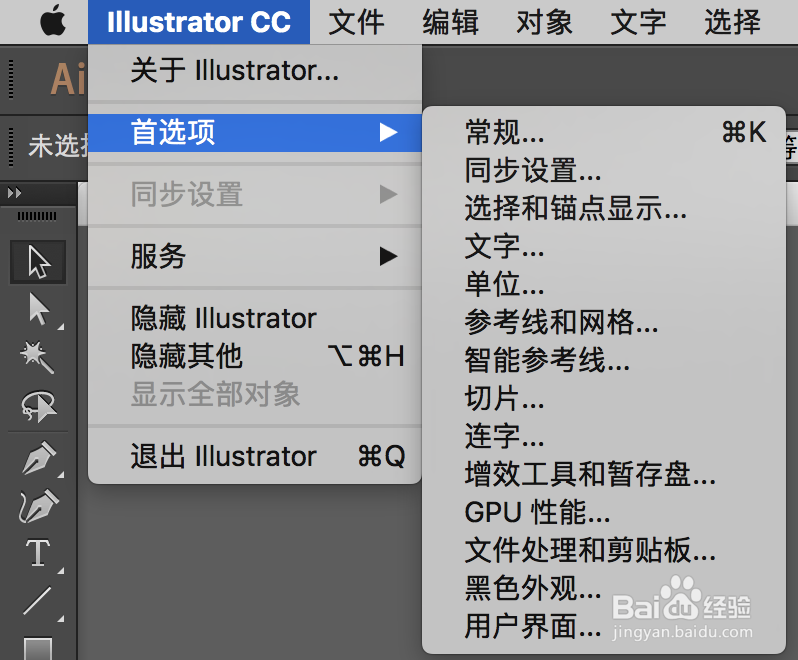Select the Pen tool
This screenshot has width=798, height=660.
click(x=39, y=457)
